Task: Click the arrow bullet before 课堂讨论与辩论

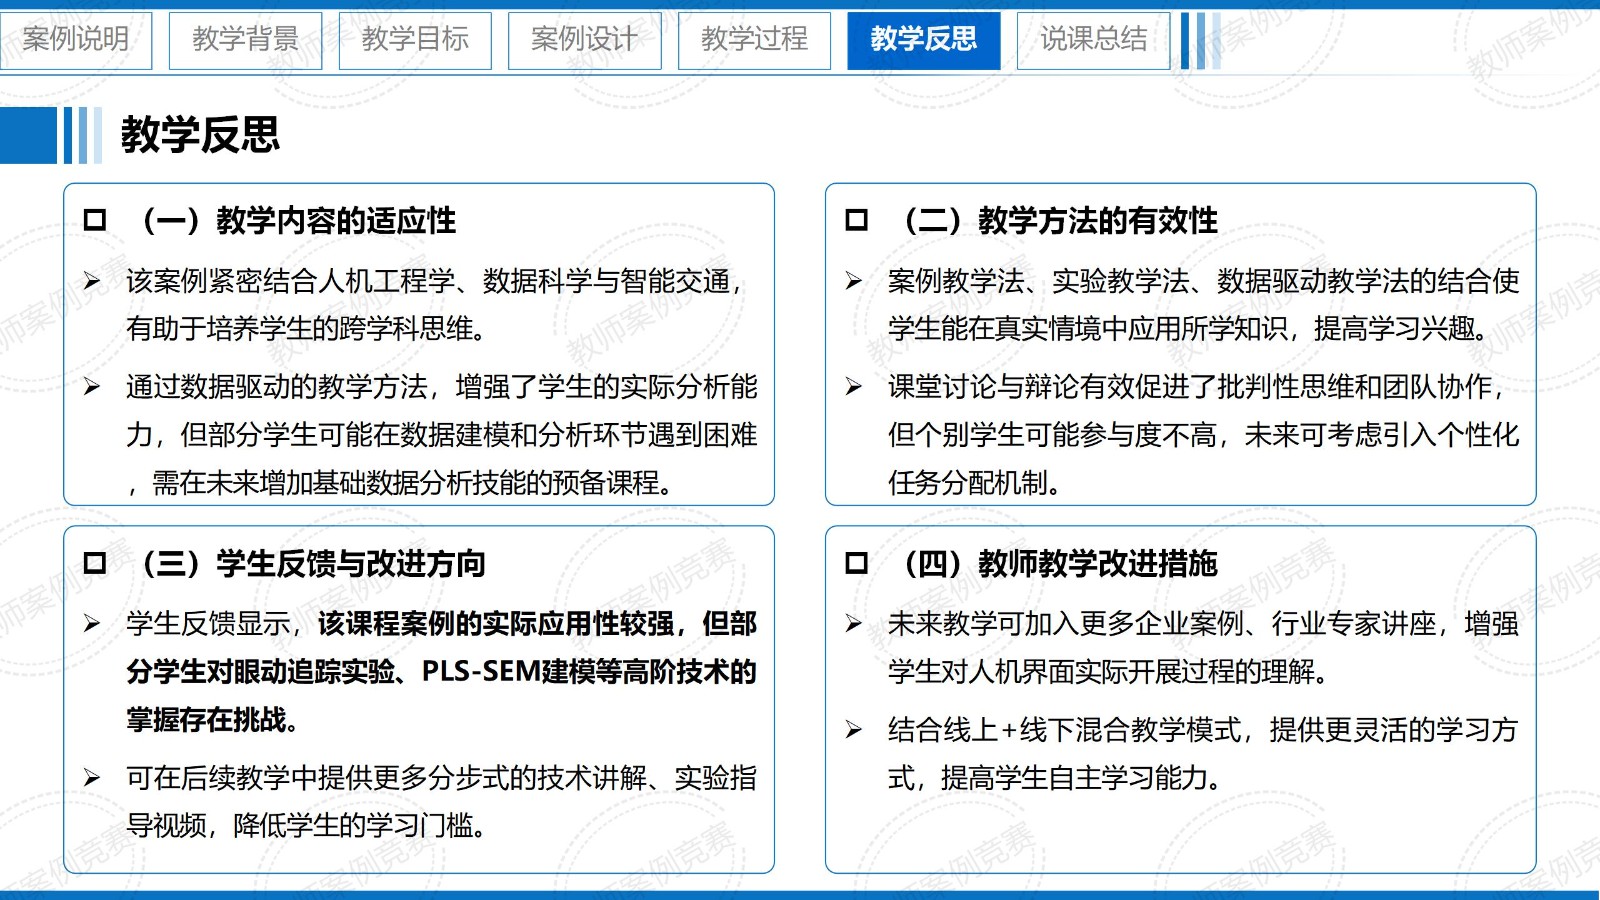Action: pos(854,387)
